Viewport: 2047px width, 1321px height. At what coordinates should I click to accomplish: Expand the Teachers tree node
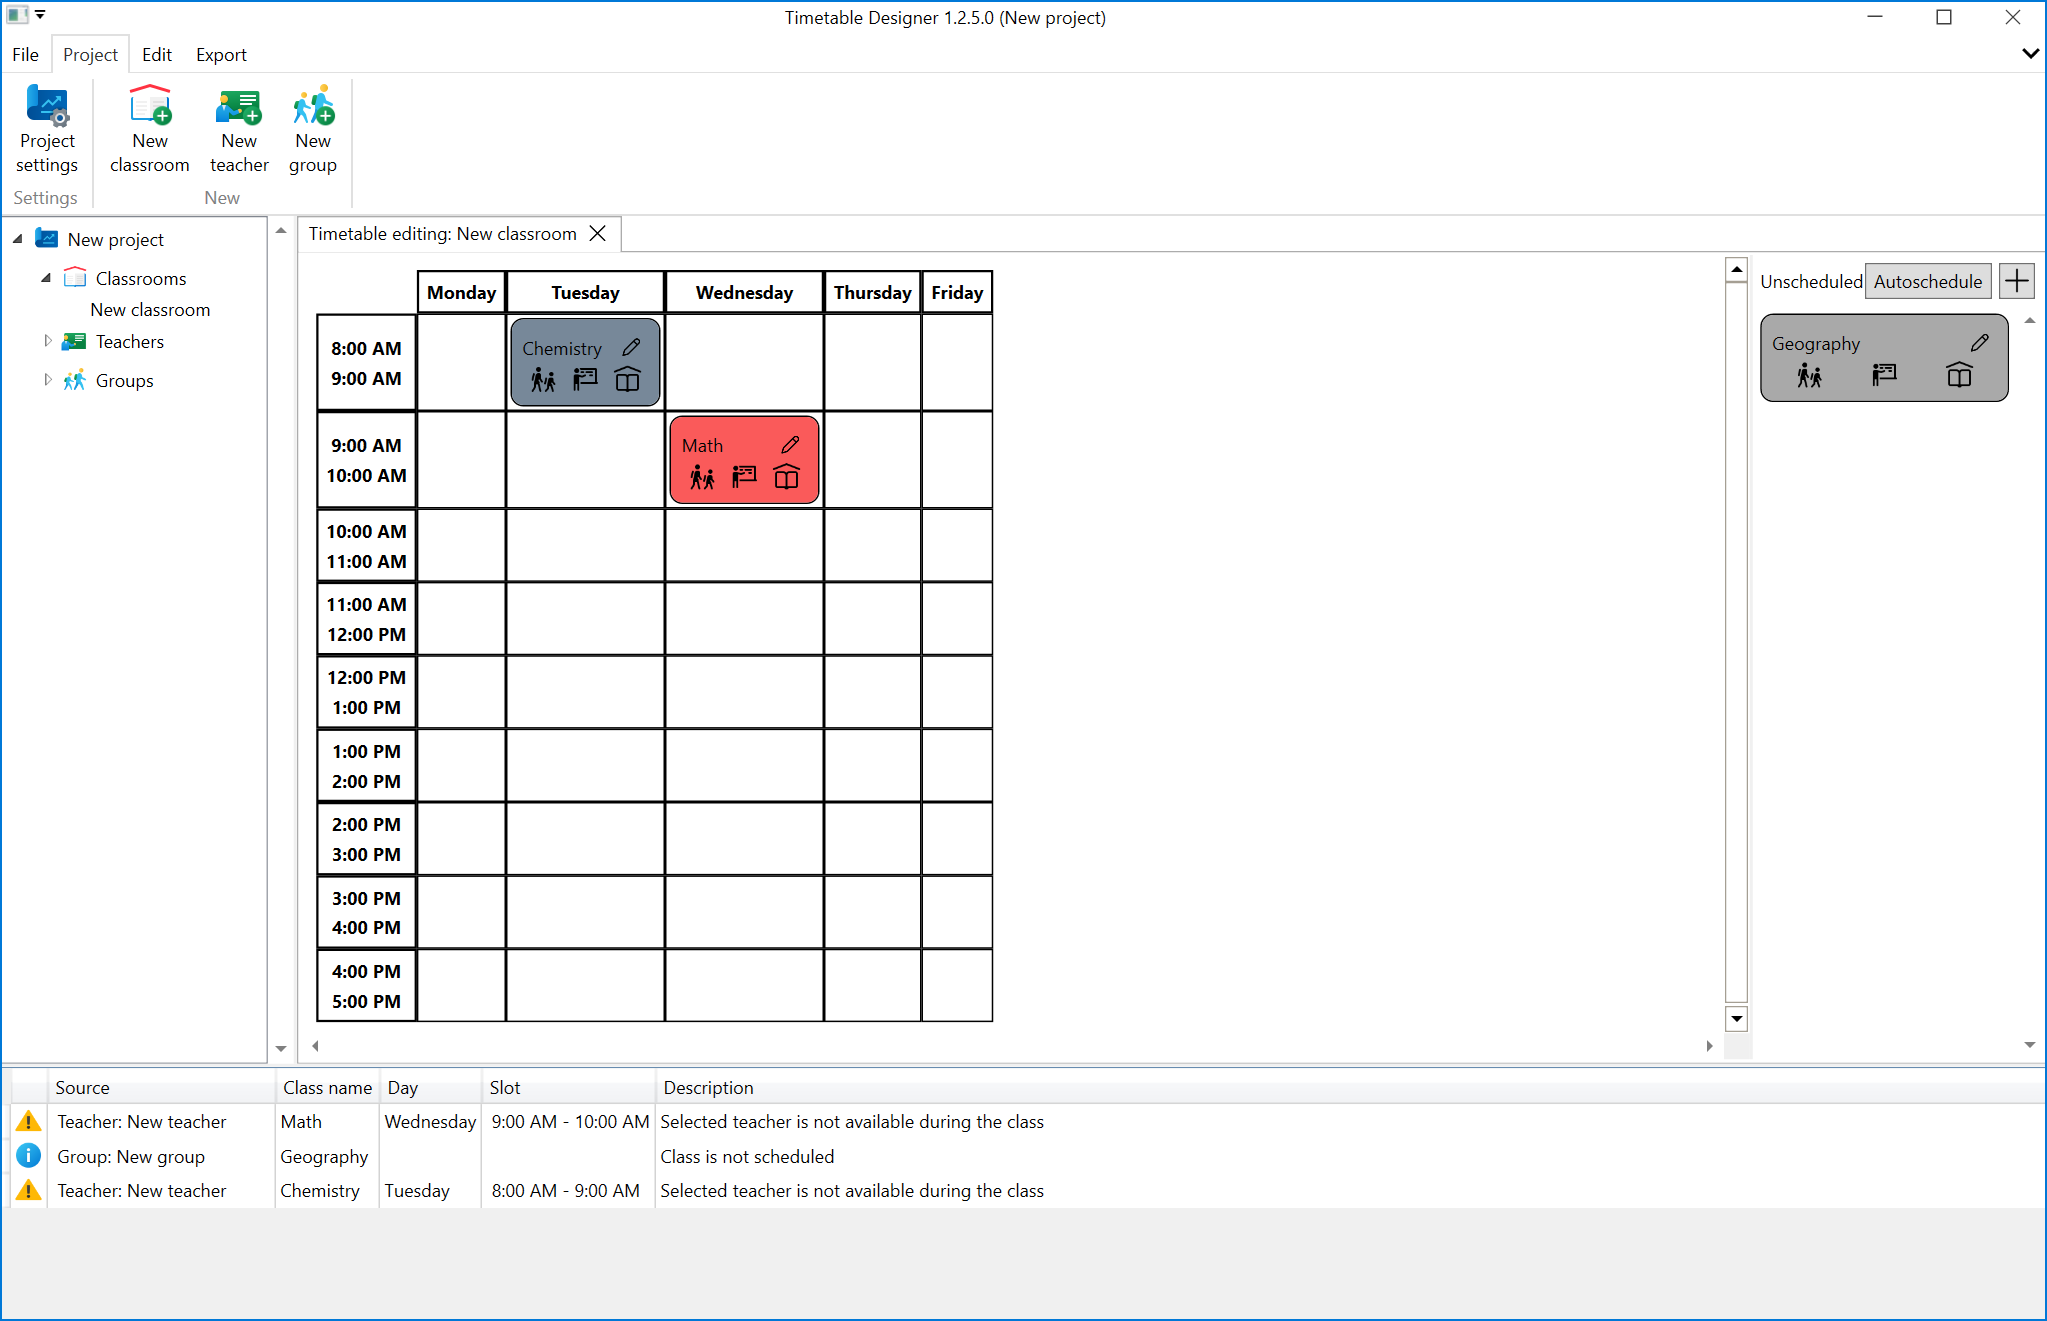pyautogui.click(x=47, y=341)
